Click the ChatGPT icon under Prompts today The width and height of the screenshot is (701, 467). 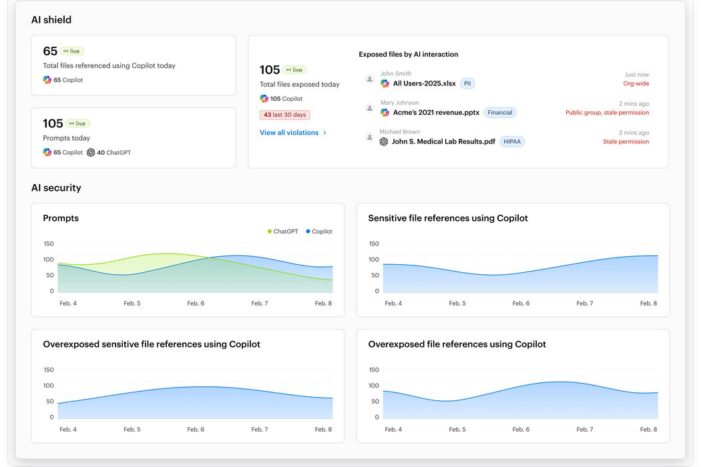pyautogui.click(x=91, y=152)
